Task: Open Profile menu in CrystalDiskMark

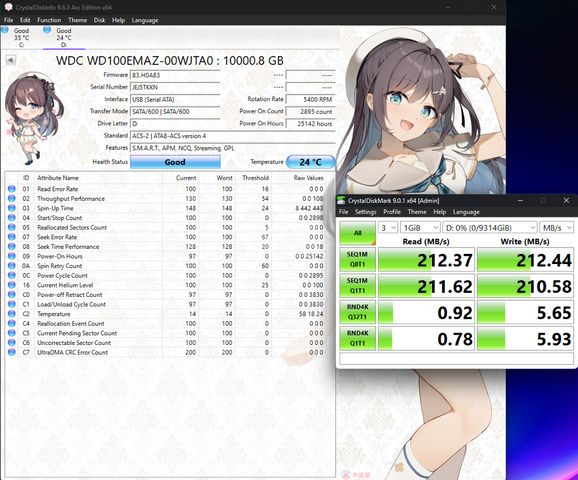Action: coord(392,212)
